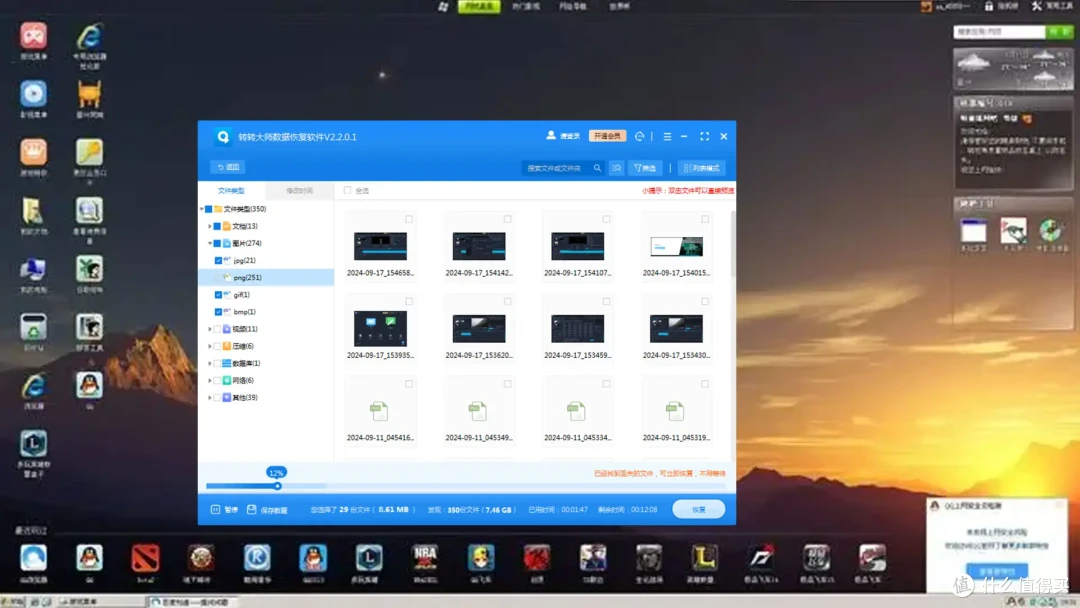Viewport: 1080px width, 608px height.
Task: Tick checkbox on thumbnail 2024-09-17_154658
Action: [x=409, y=219]
